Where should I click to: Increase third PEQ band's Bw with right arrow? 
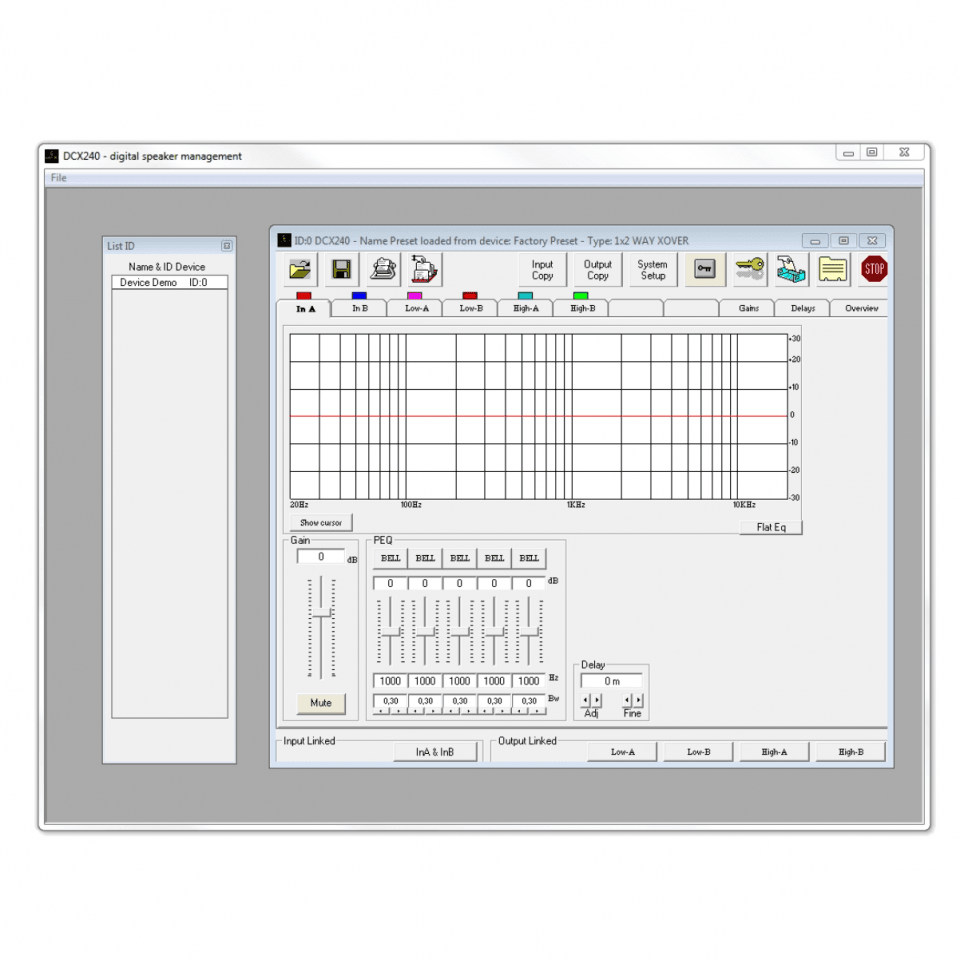tap(468, 711)
